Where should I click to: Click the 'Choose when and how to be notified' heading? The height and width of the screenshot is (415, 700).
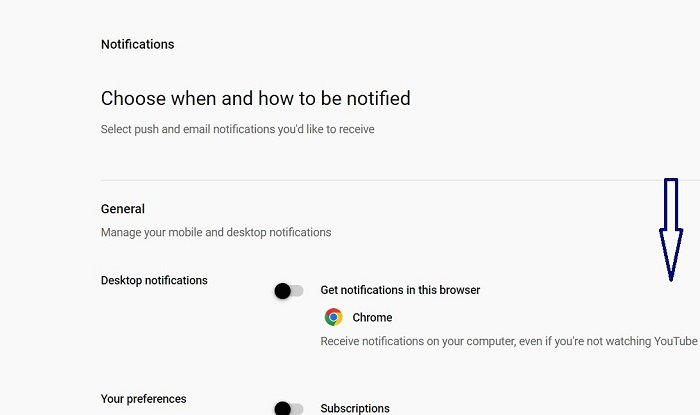255,98
